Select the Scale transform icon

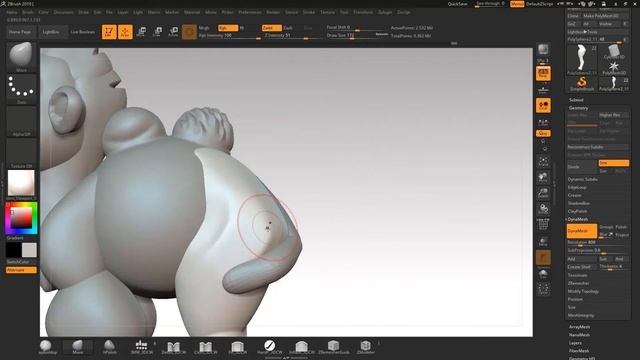pos(157,32)
